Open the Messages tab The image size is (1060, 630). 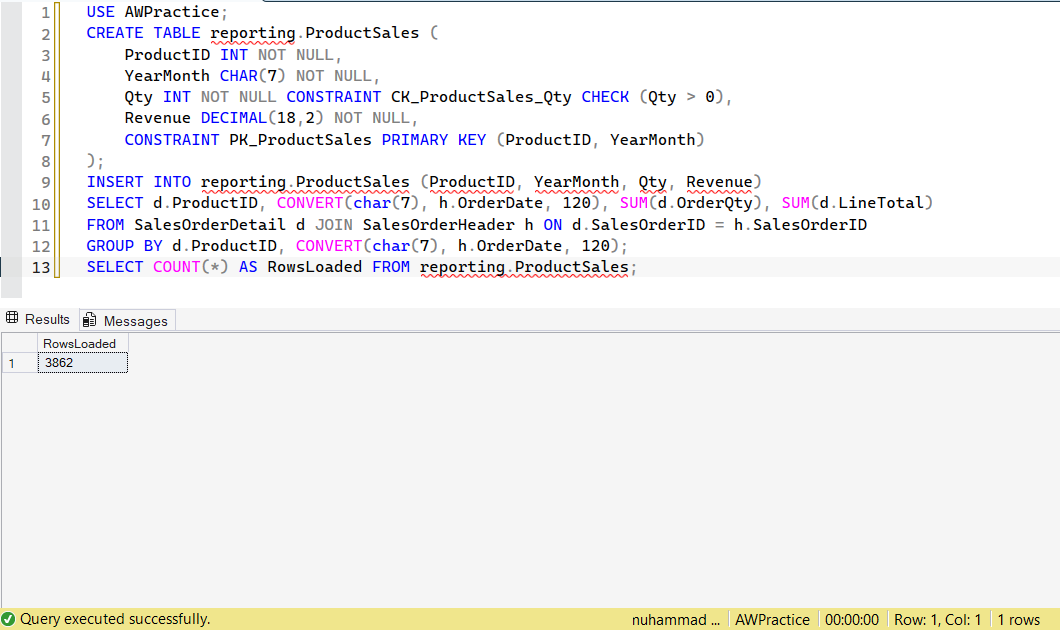[x=128, y=320]
